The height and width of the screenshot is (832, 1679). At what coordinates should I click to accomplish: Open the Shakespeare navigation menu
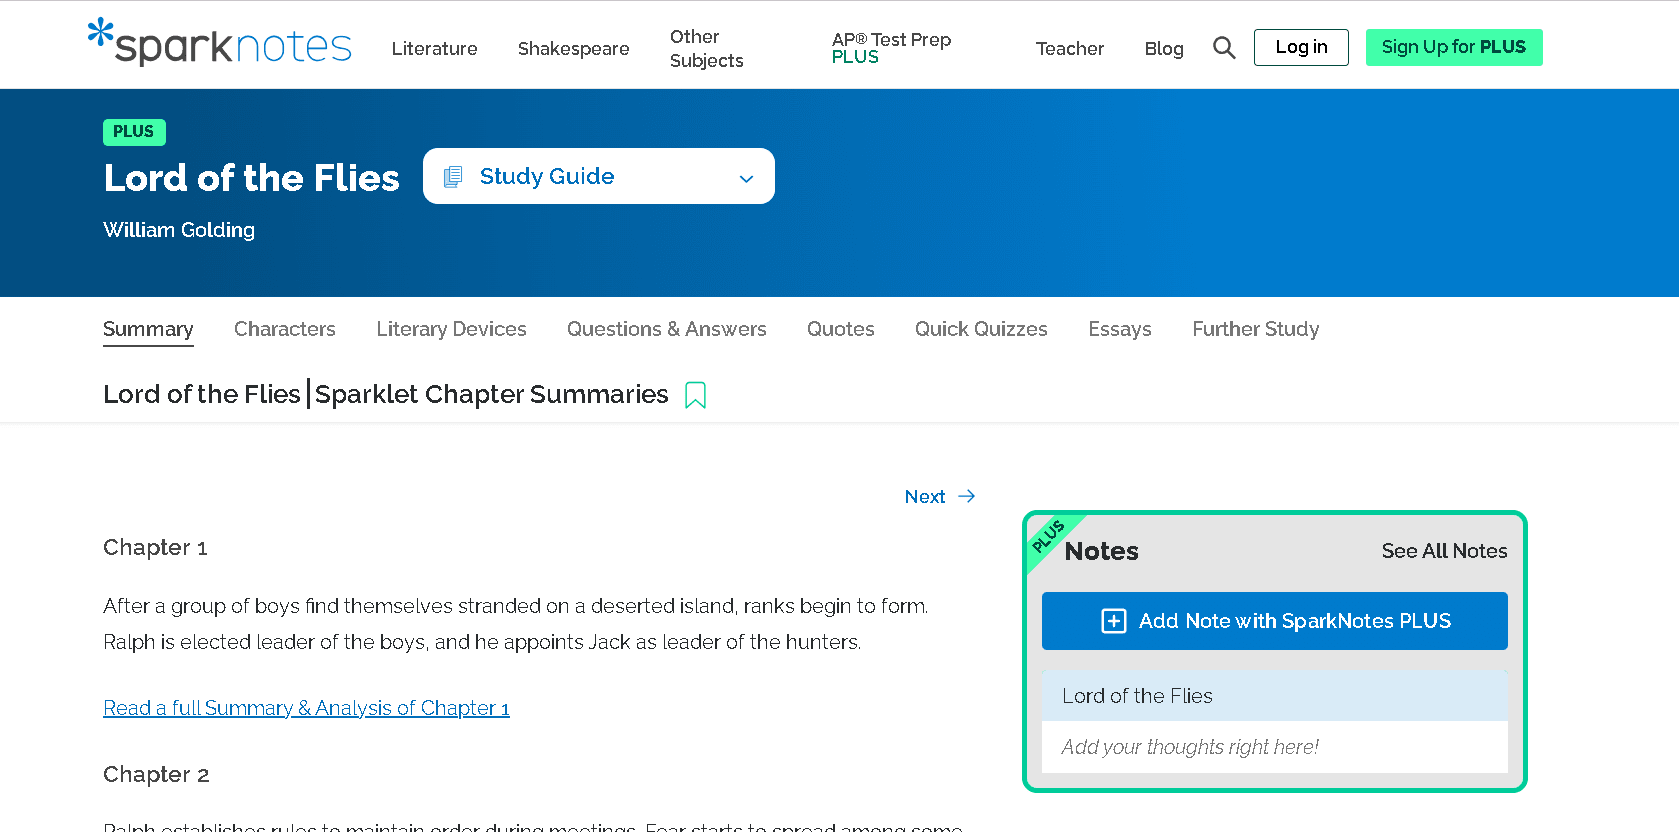(x=573, y=48)
